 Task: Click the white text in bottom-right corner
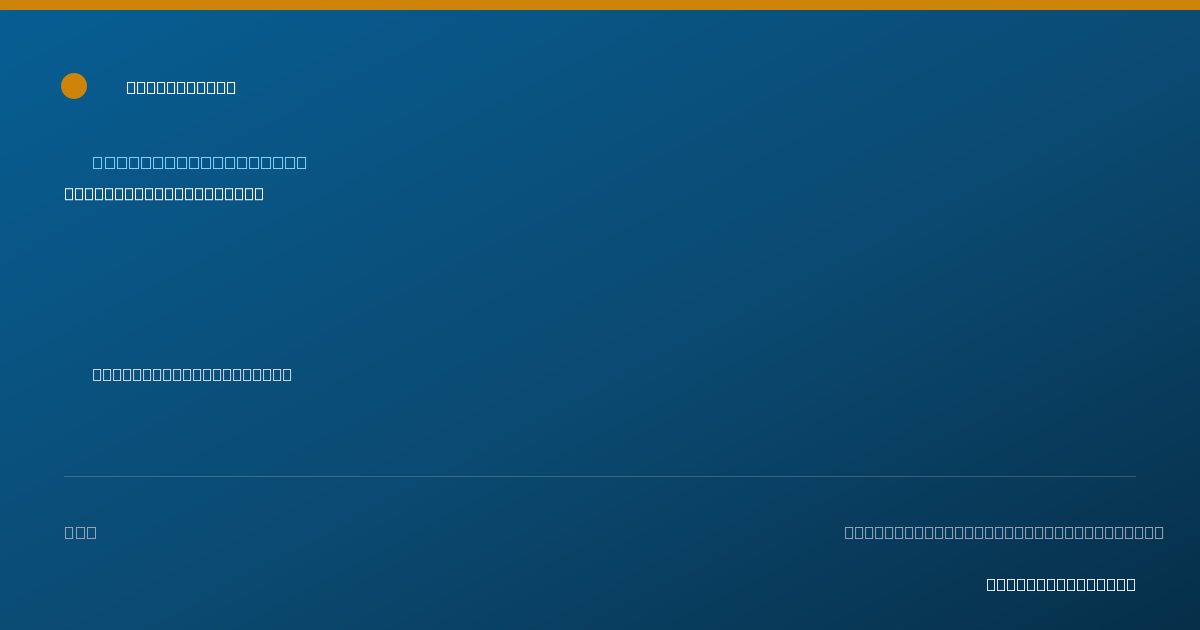[1061, 584]
